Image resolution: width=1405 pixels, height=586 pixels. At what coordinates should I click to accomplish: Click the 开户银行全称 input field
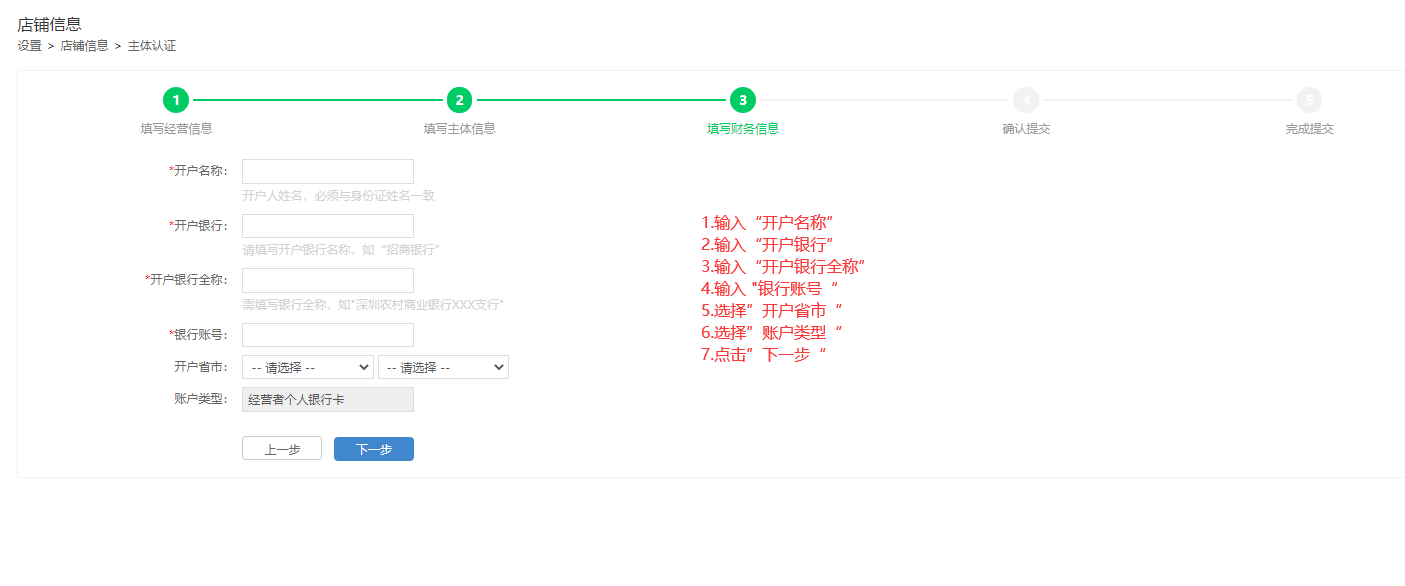[327, 280]
